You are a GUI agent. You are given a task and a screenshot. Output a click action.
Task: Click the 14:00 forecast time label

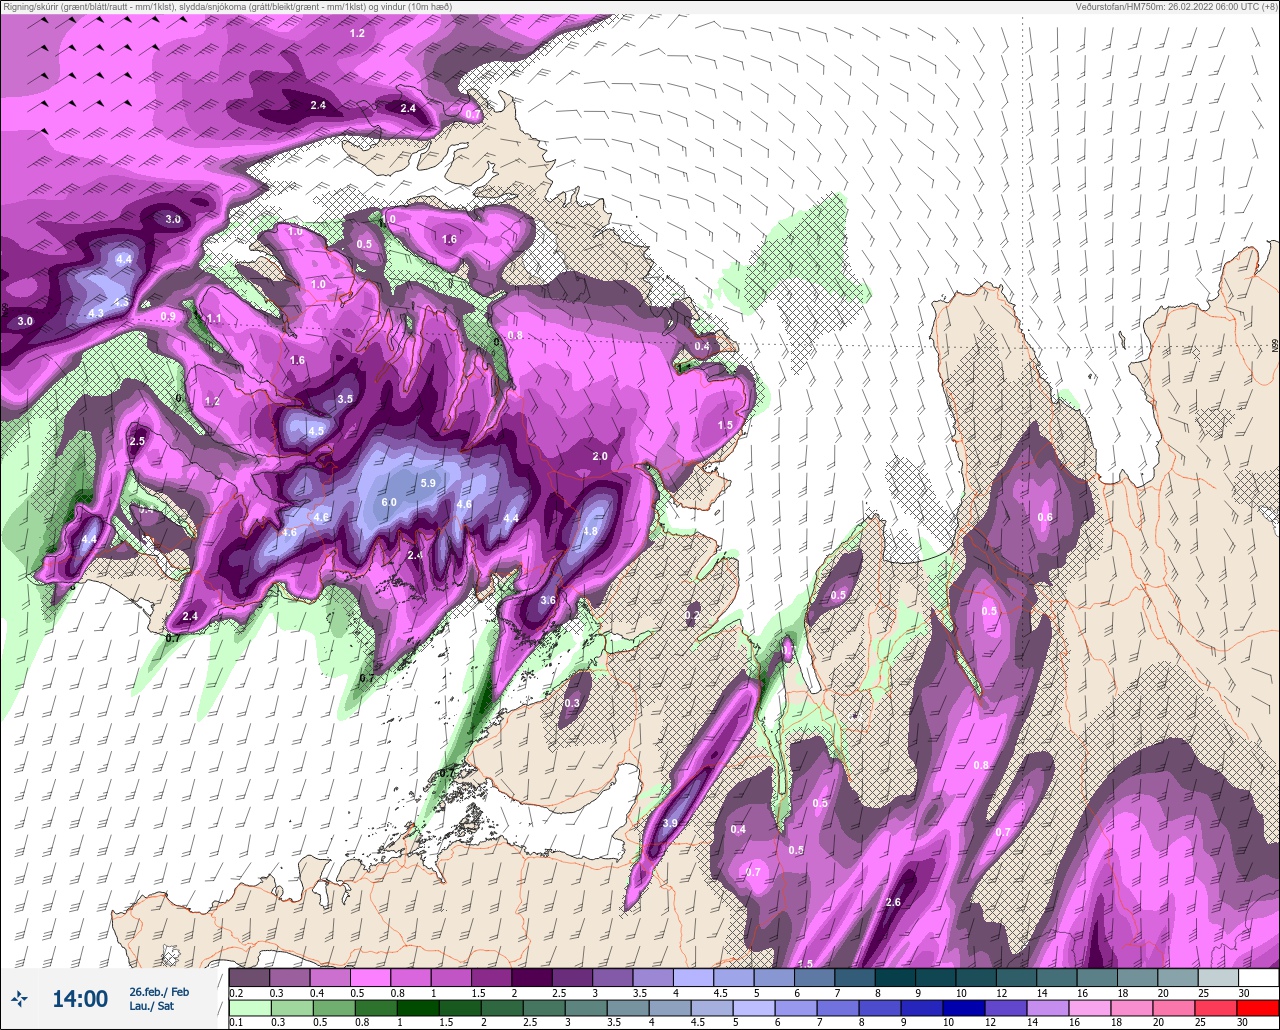(80, 998)
